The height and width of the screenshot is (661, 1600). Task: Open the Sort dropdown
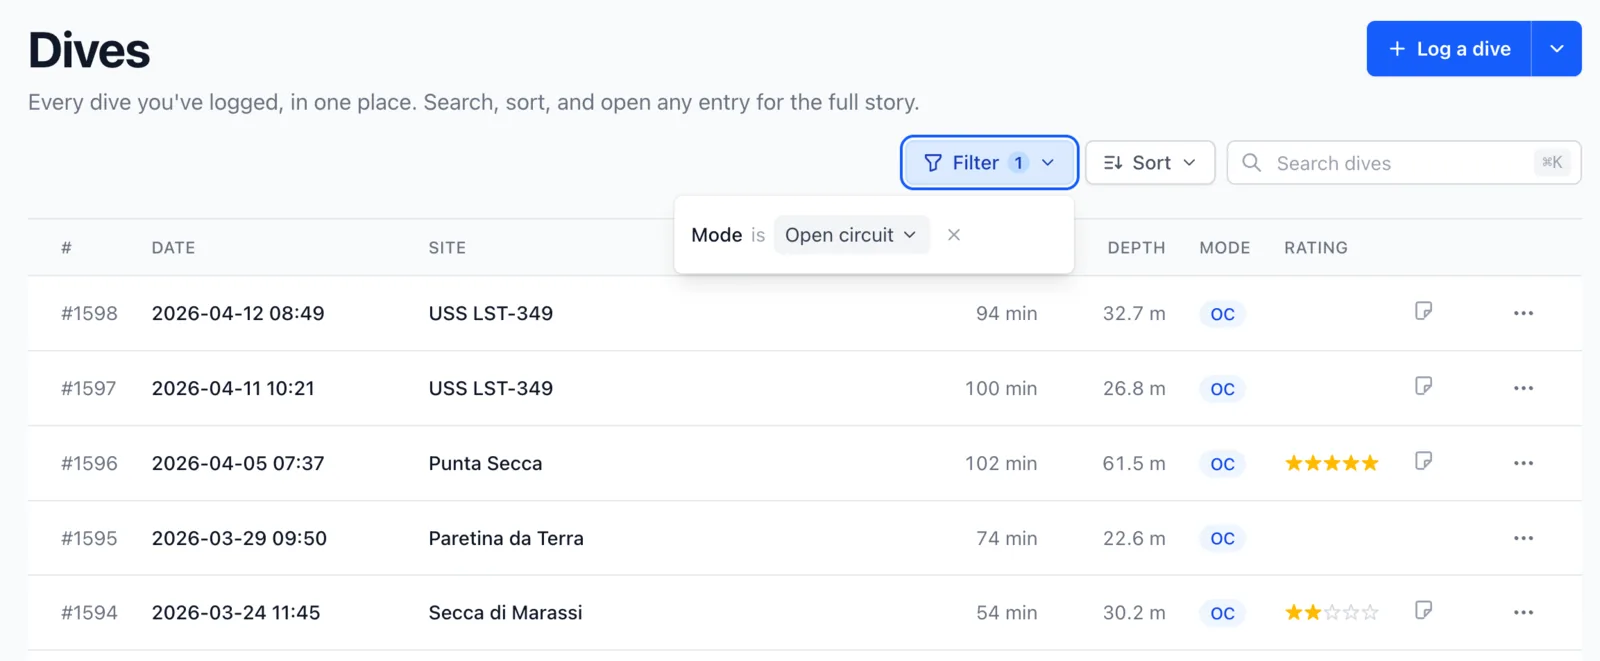coord(1150,163)
